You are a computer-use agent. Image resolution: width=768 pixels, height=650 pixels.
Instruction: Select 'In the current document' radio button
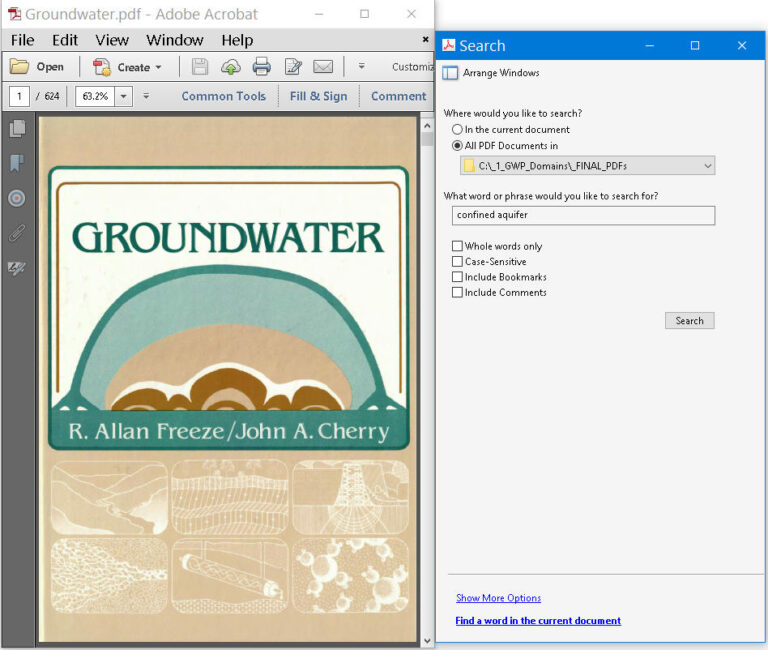(x=457, y=130)
